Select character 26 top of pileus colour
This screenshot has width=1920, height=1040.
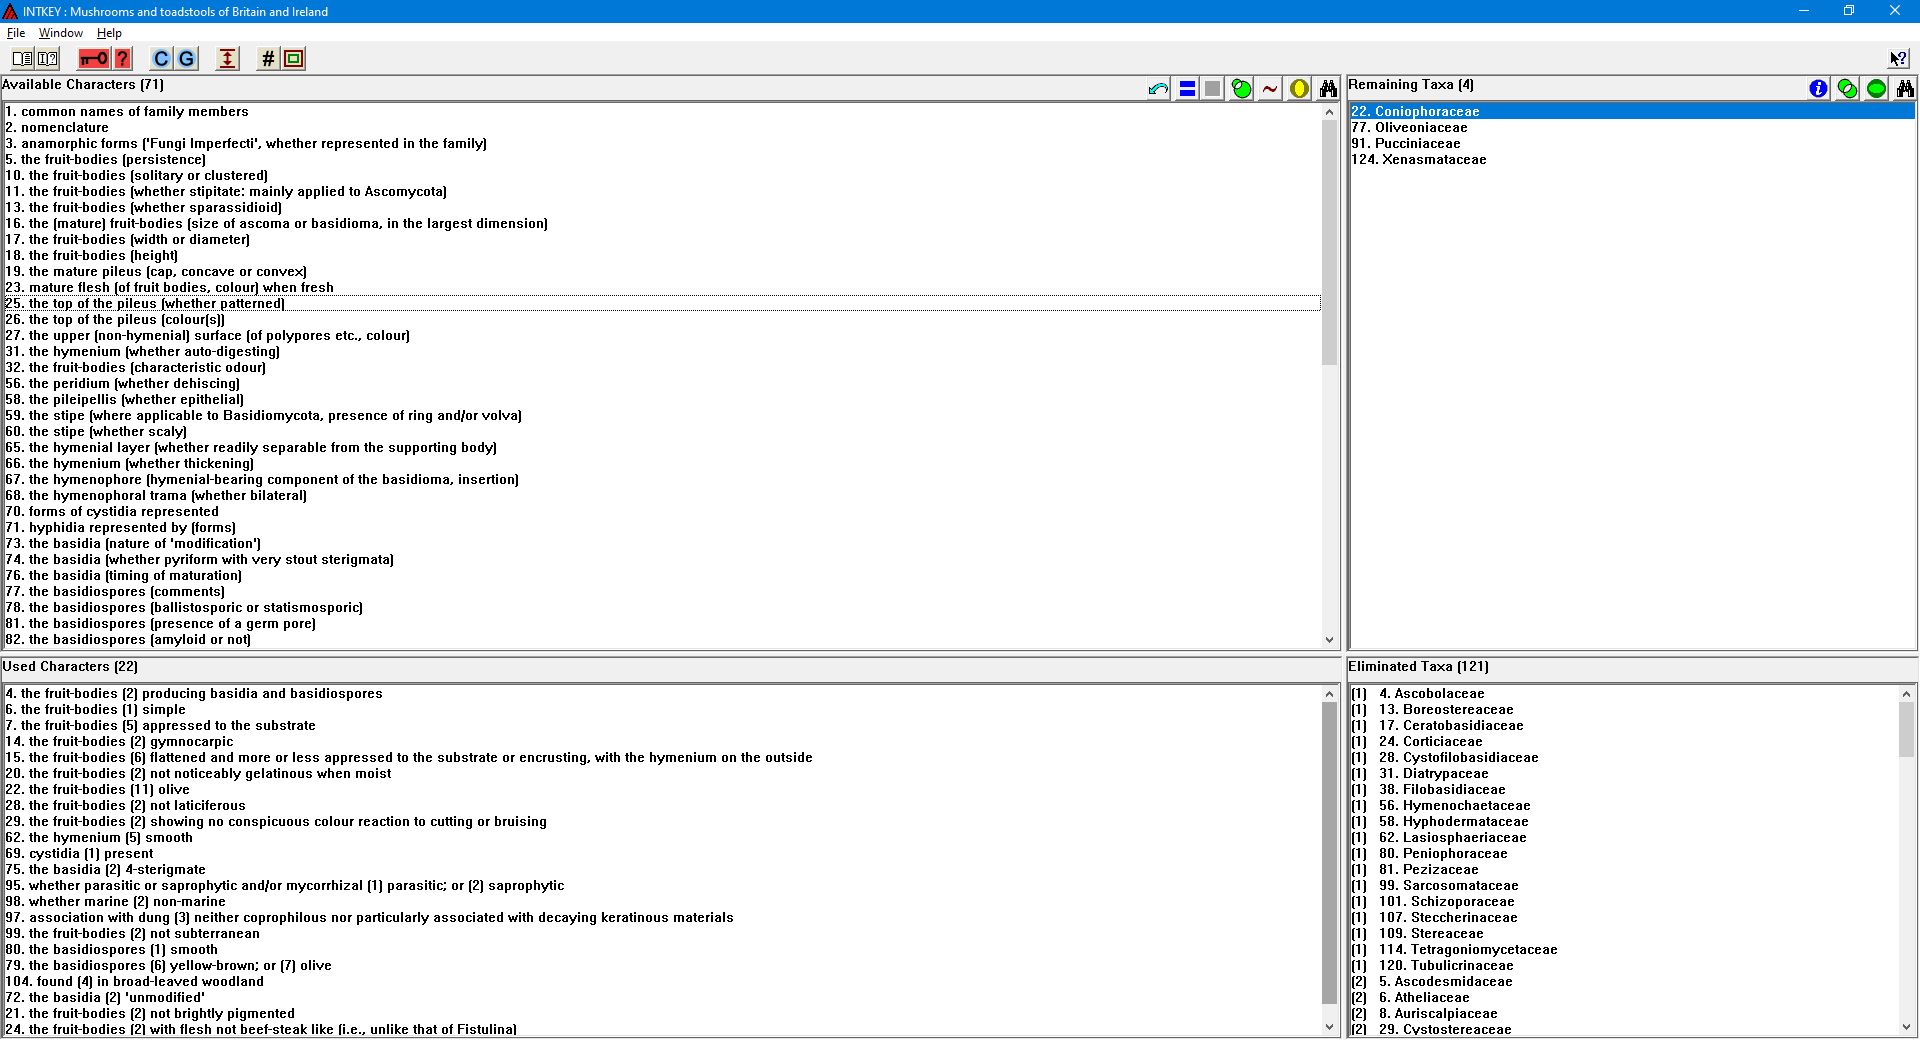click(115, 320)
